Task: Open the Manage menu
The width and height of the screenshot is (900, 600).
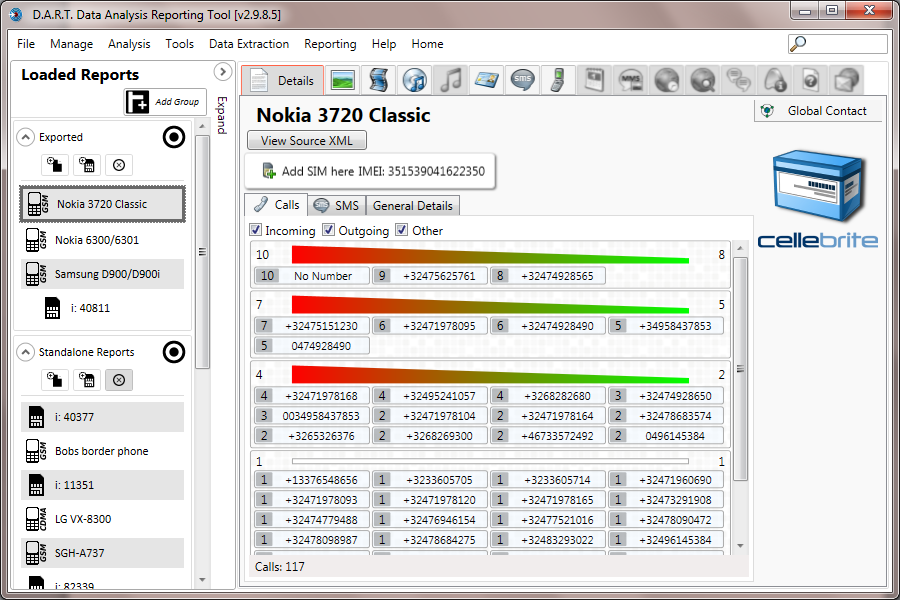Action: (x=71, y=44)
